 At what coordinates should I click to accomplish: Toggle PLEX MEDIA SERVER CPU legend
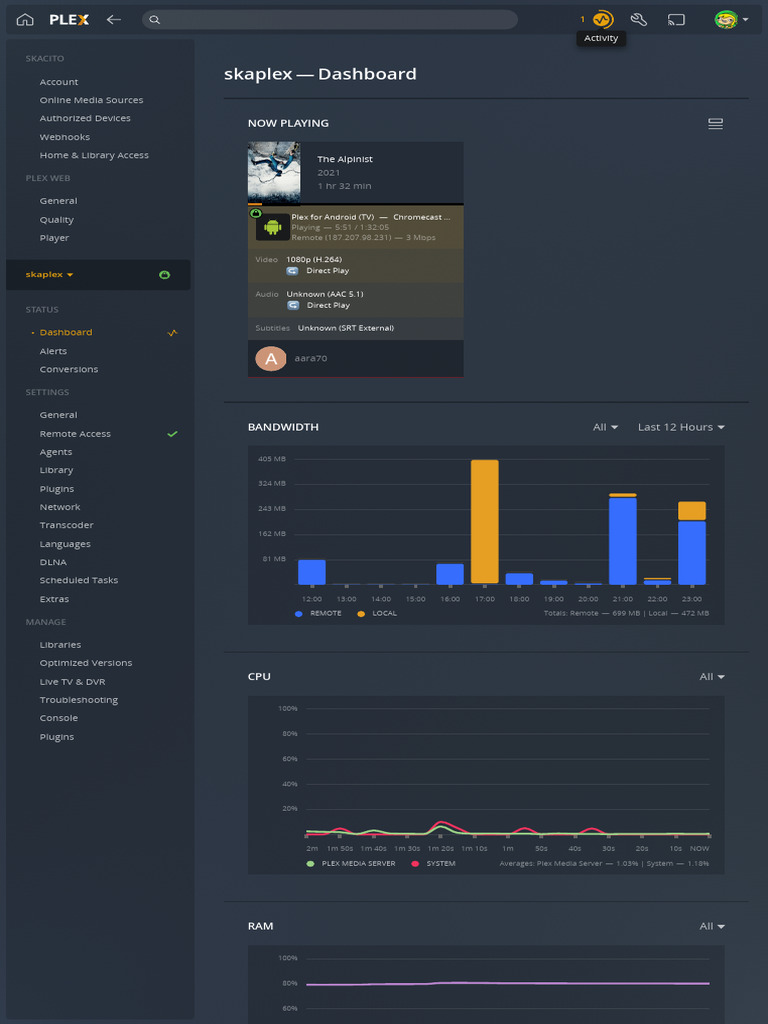351,863
